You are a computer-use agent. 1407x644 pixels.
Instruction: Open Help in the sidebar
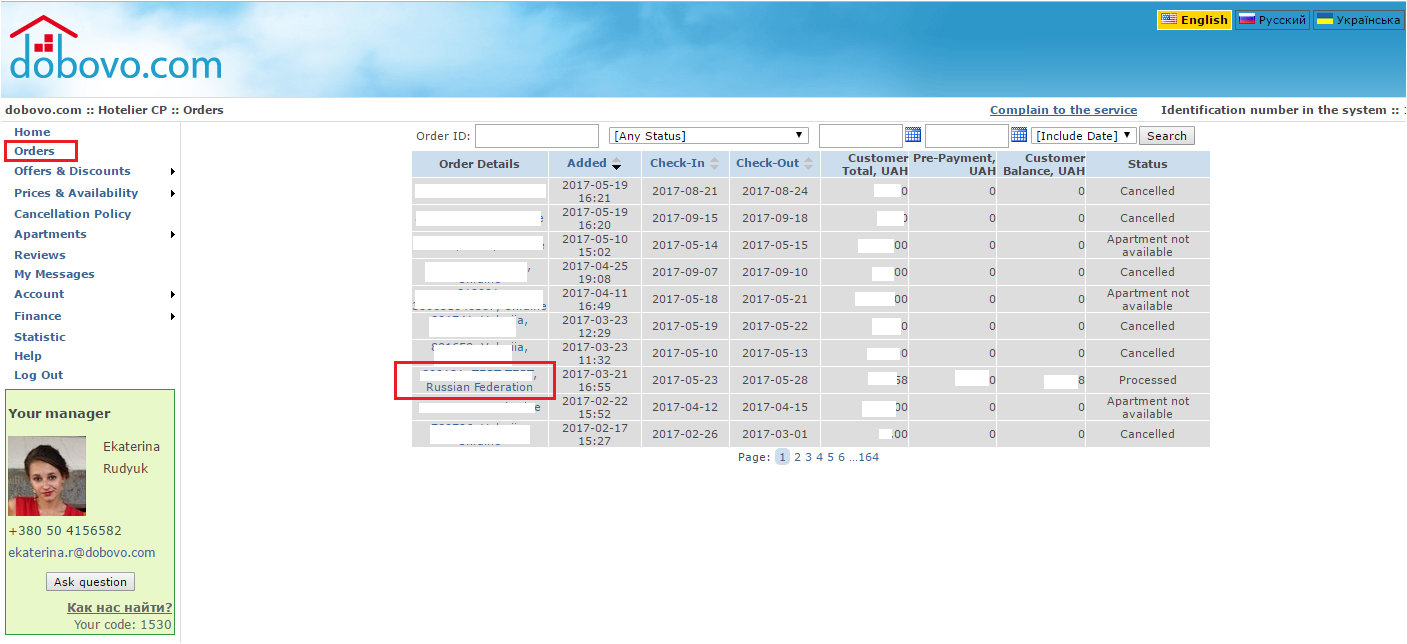28,356
